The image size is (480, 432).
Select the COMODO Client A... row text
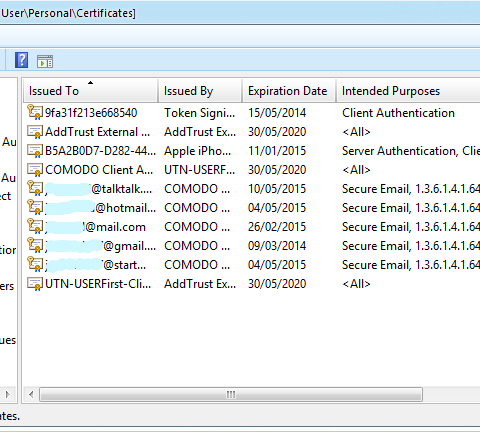coord(99,170)
